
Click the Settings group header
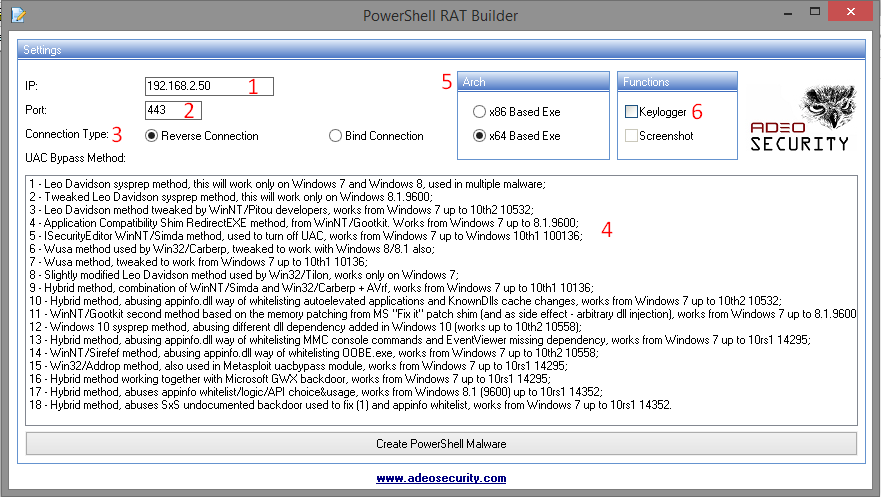coord(441,49)
